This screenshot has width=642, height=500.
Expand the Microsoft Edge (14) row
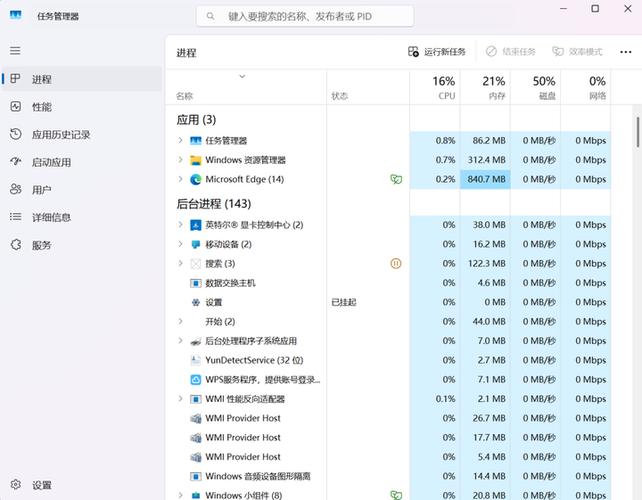(180, 179)
